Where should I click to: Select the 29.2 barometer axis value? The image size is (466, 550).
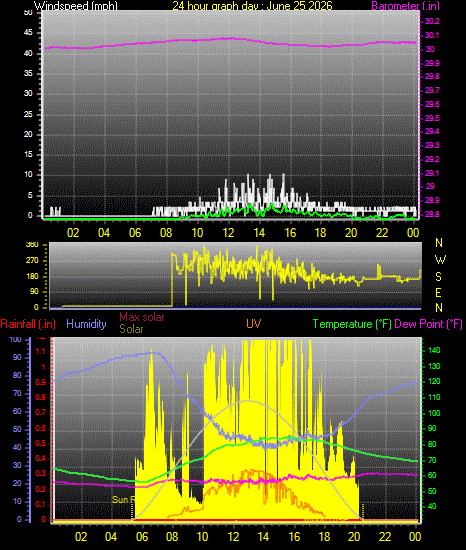tap(432, 159)
